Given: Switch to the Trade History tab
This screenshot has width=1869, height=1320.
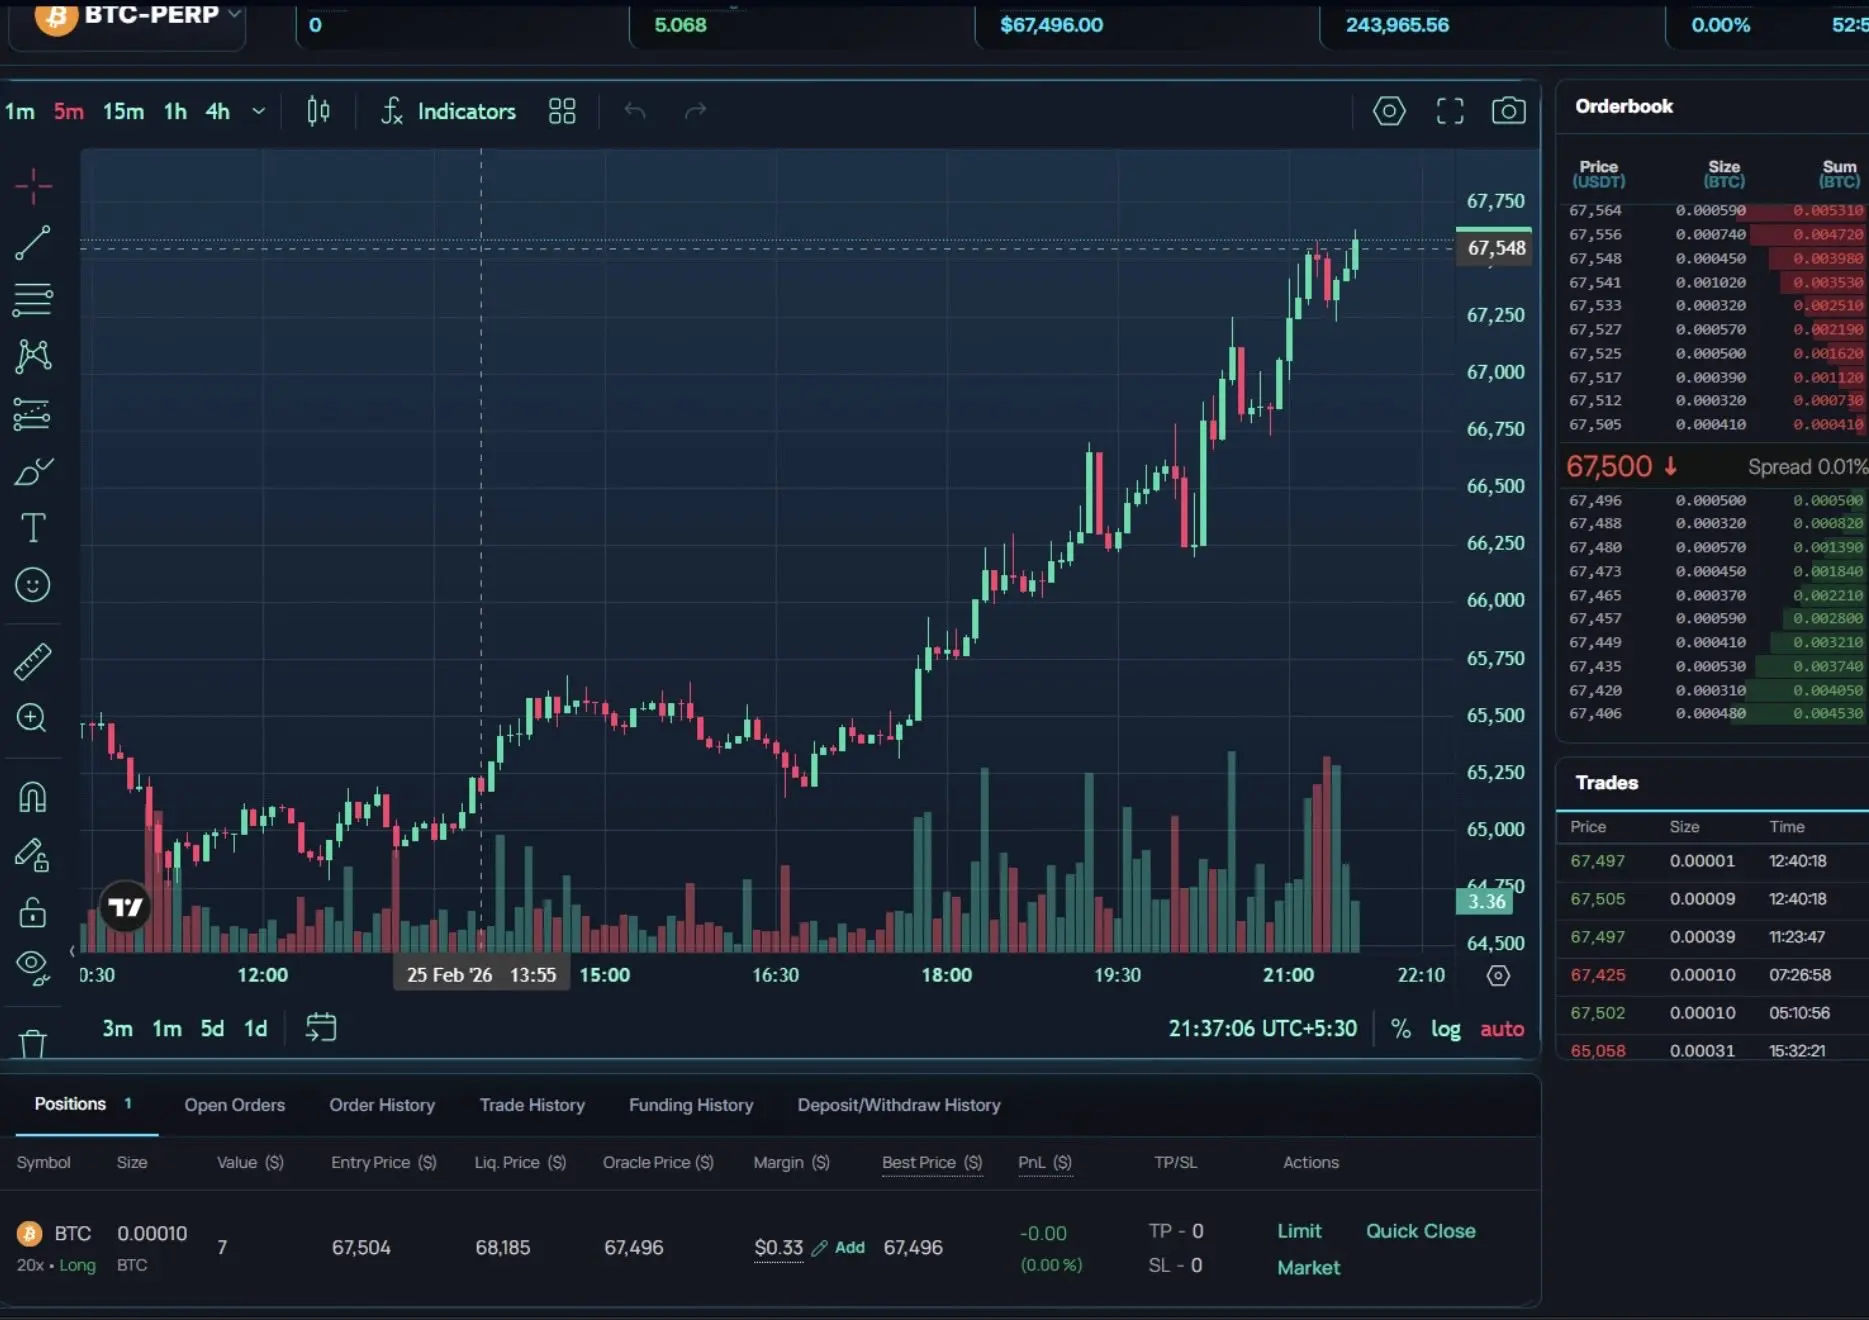Looking at the screenshot, I should click(x=532, y=1105).
